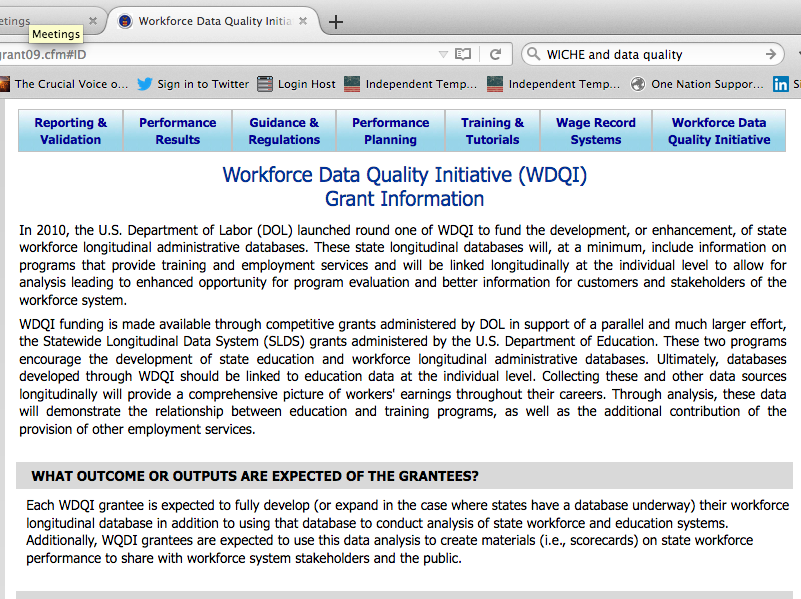Click the first Independent Temp bookmark flag icon
Screen dimensions: 801x599
[x=352, y=84]
